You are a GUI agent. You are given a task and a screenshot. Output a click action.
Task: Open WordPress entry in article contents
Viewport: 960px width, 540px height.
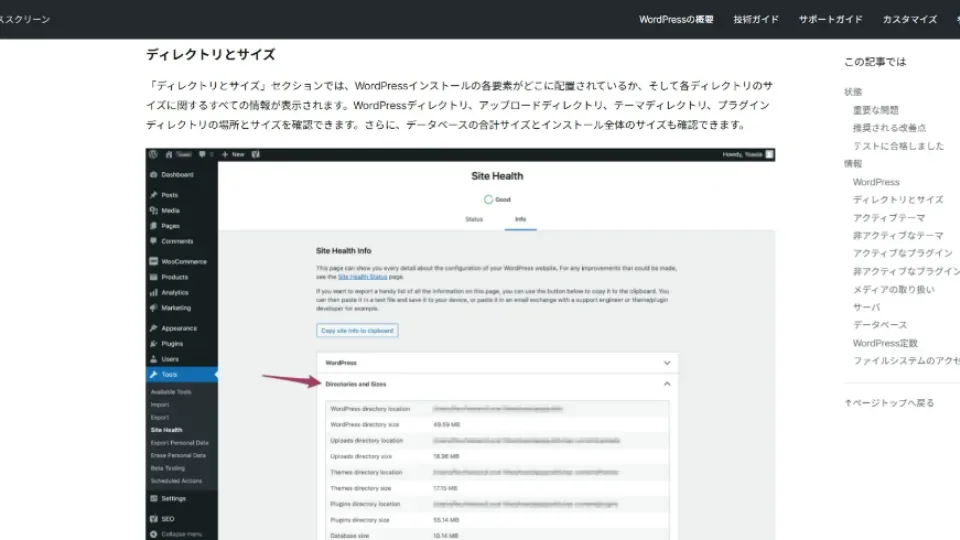coord(876,182)
